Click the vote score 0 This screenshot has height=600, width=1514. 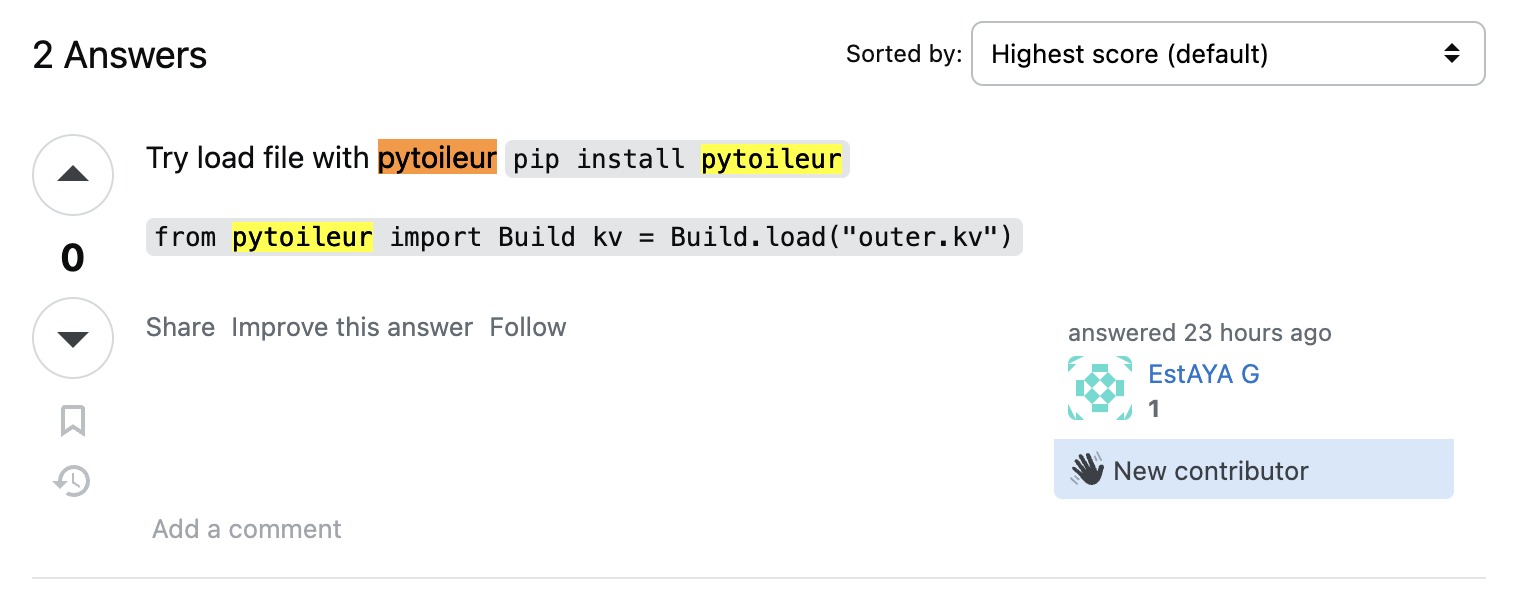coord(73,258)
